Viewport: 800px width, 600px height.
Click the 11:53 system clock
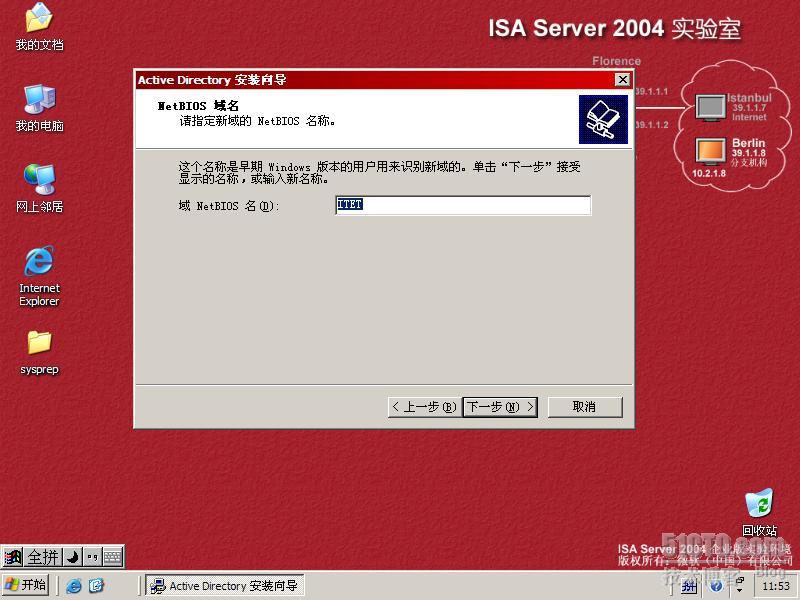pos(776,586)
